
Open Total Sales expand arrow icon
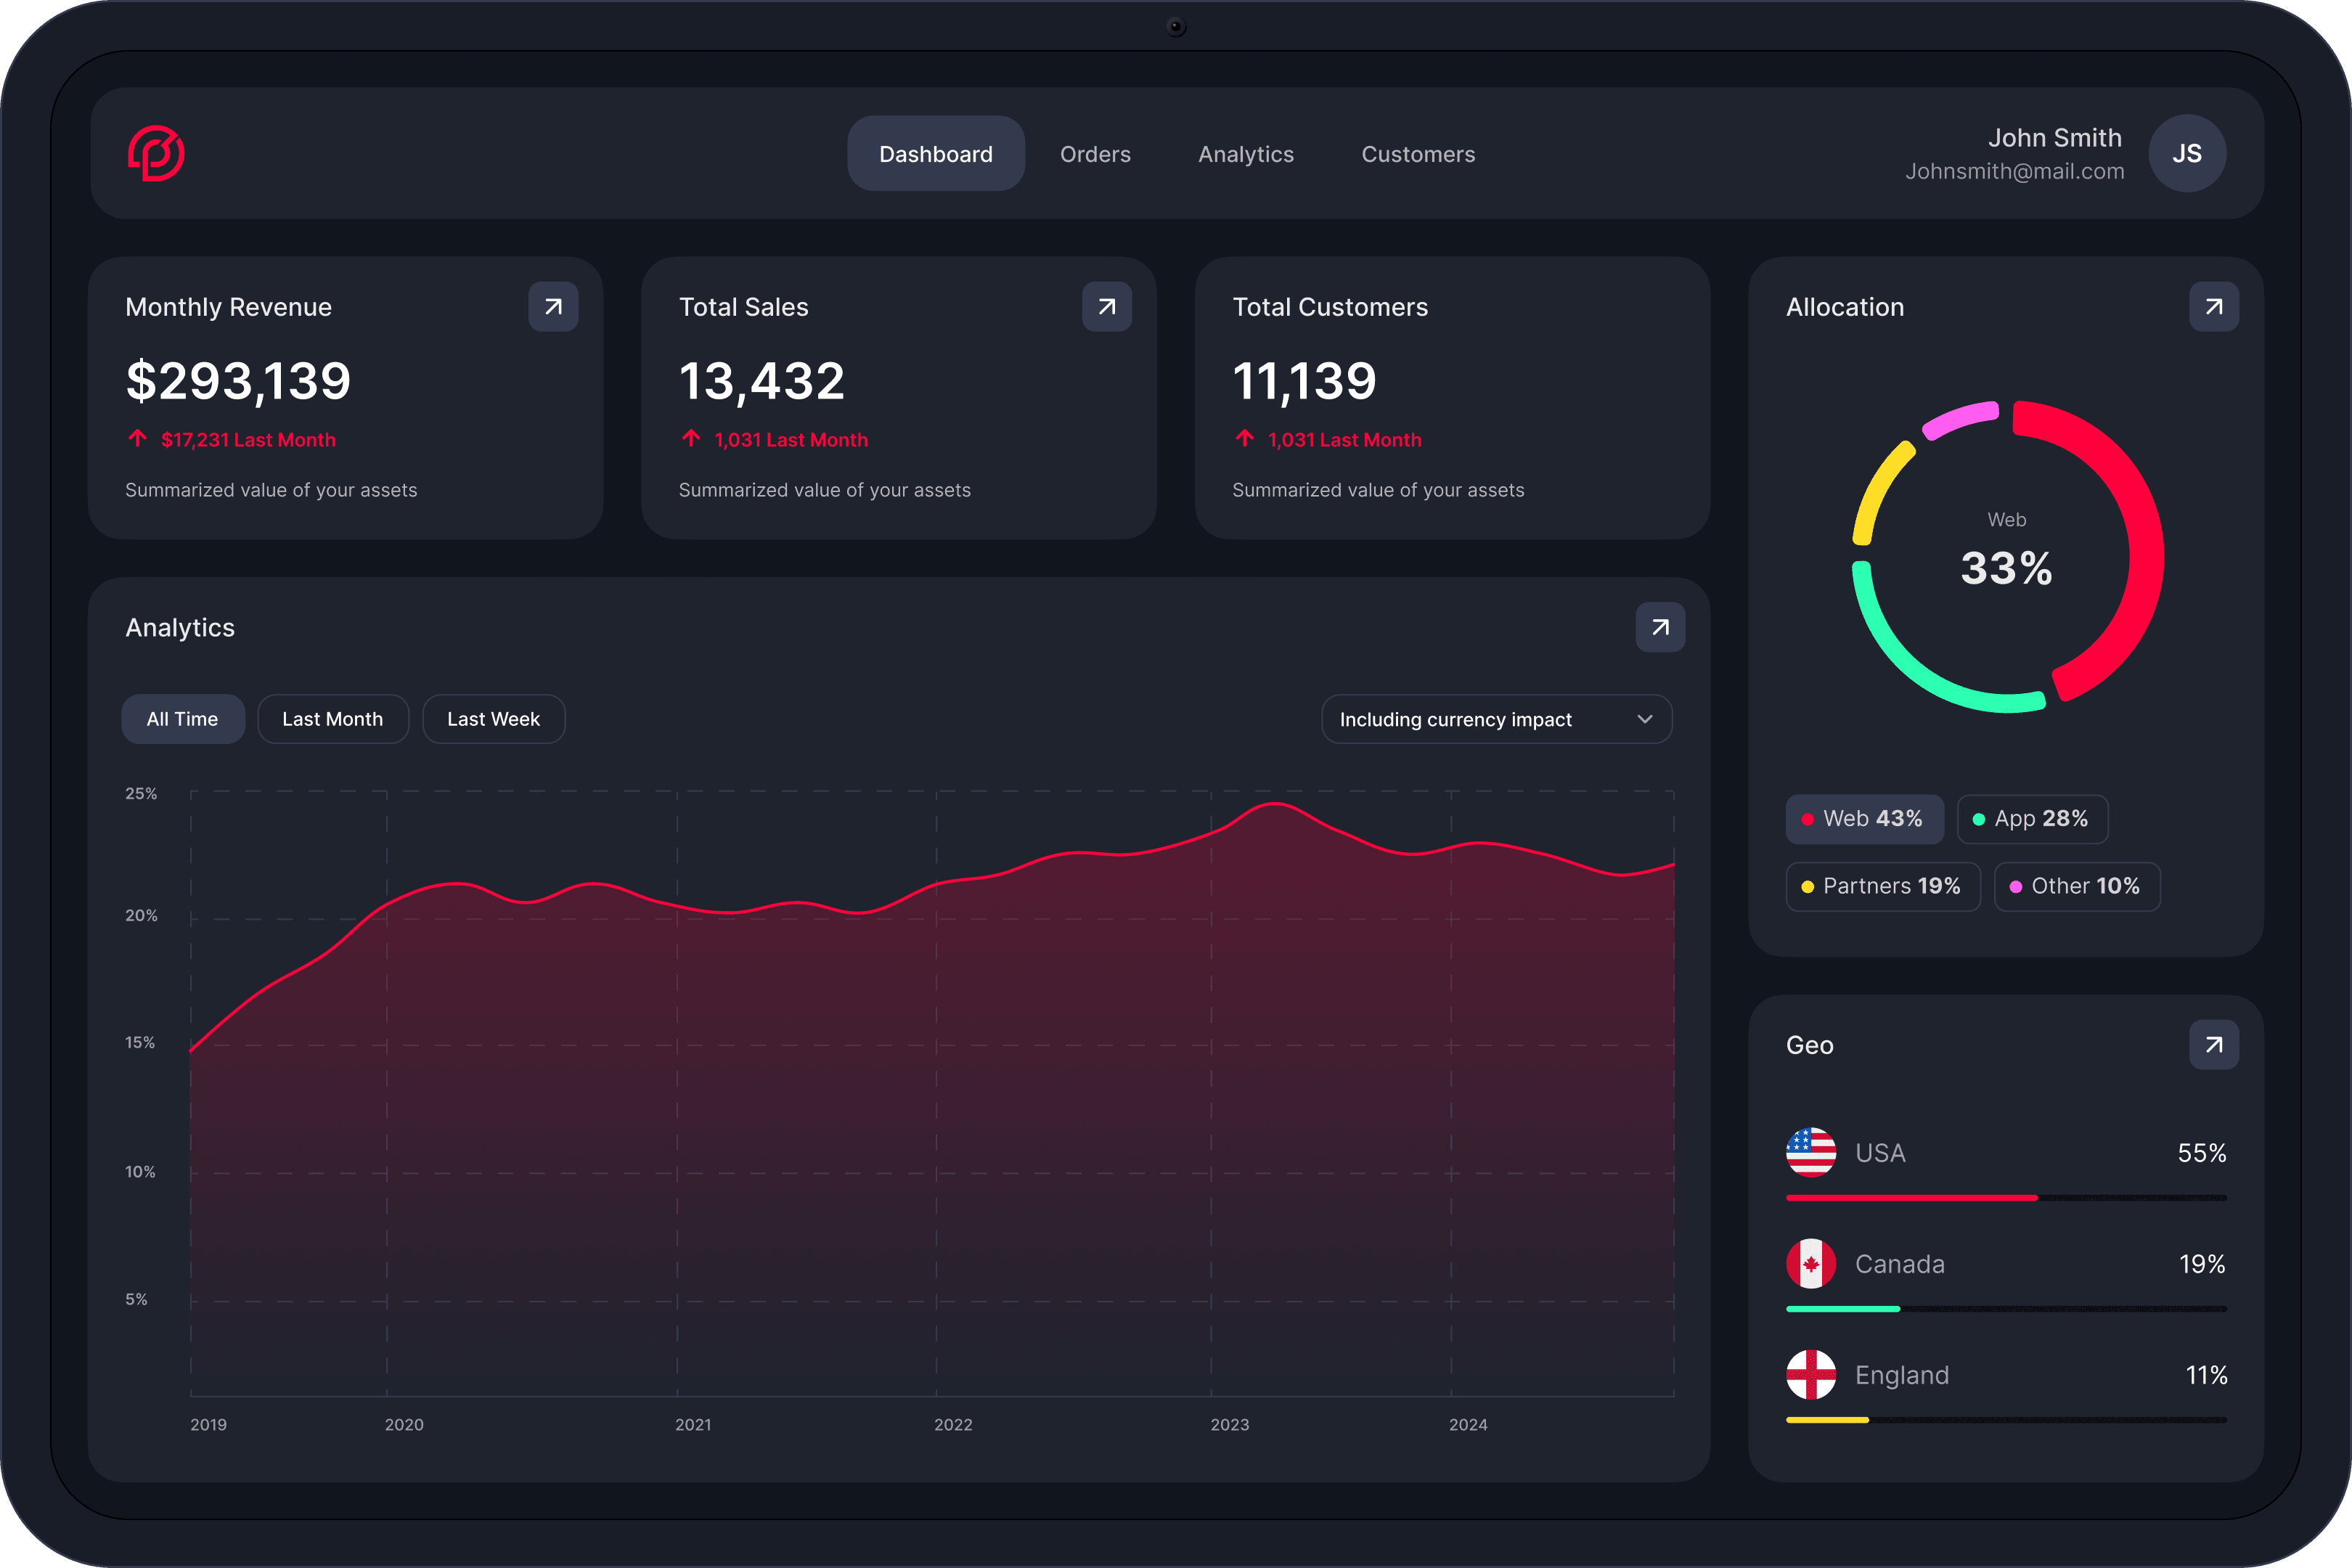tap(1106, 307)
